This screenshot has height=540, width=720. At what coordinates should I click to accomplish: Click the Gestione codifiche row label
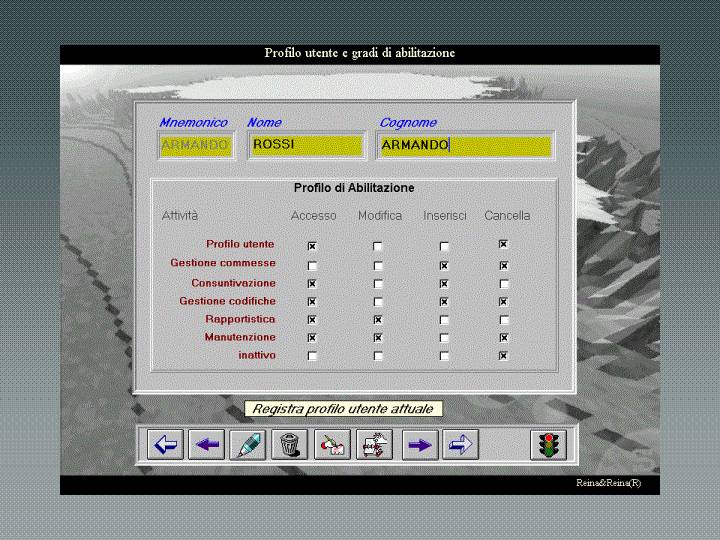(228, 301)
